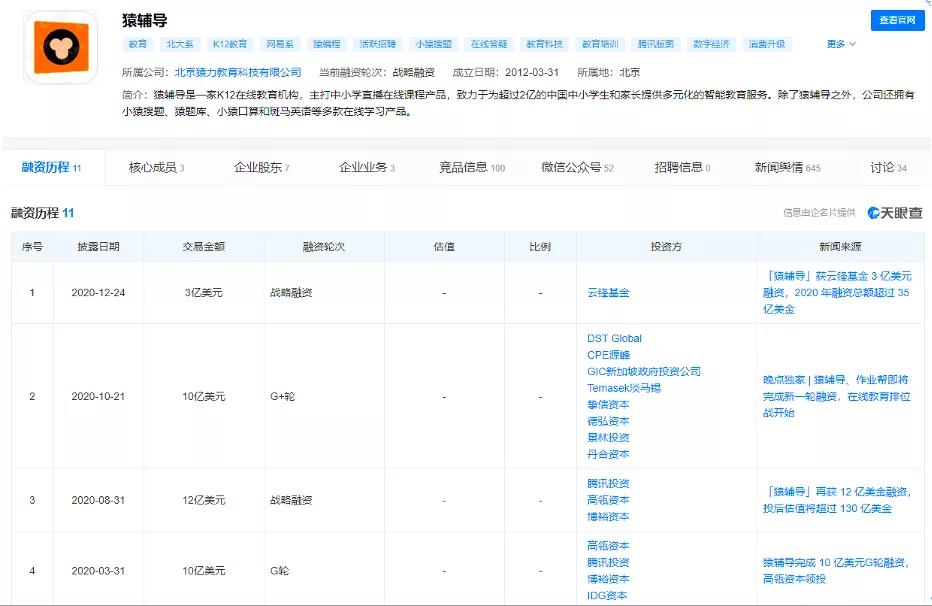Switch to the 企业股东 tab
The width and height of the screenshot is (932, 606).
(x=262, y=168)
